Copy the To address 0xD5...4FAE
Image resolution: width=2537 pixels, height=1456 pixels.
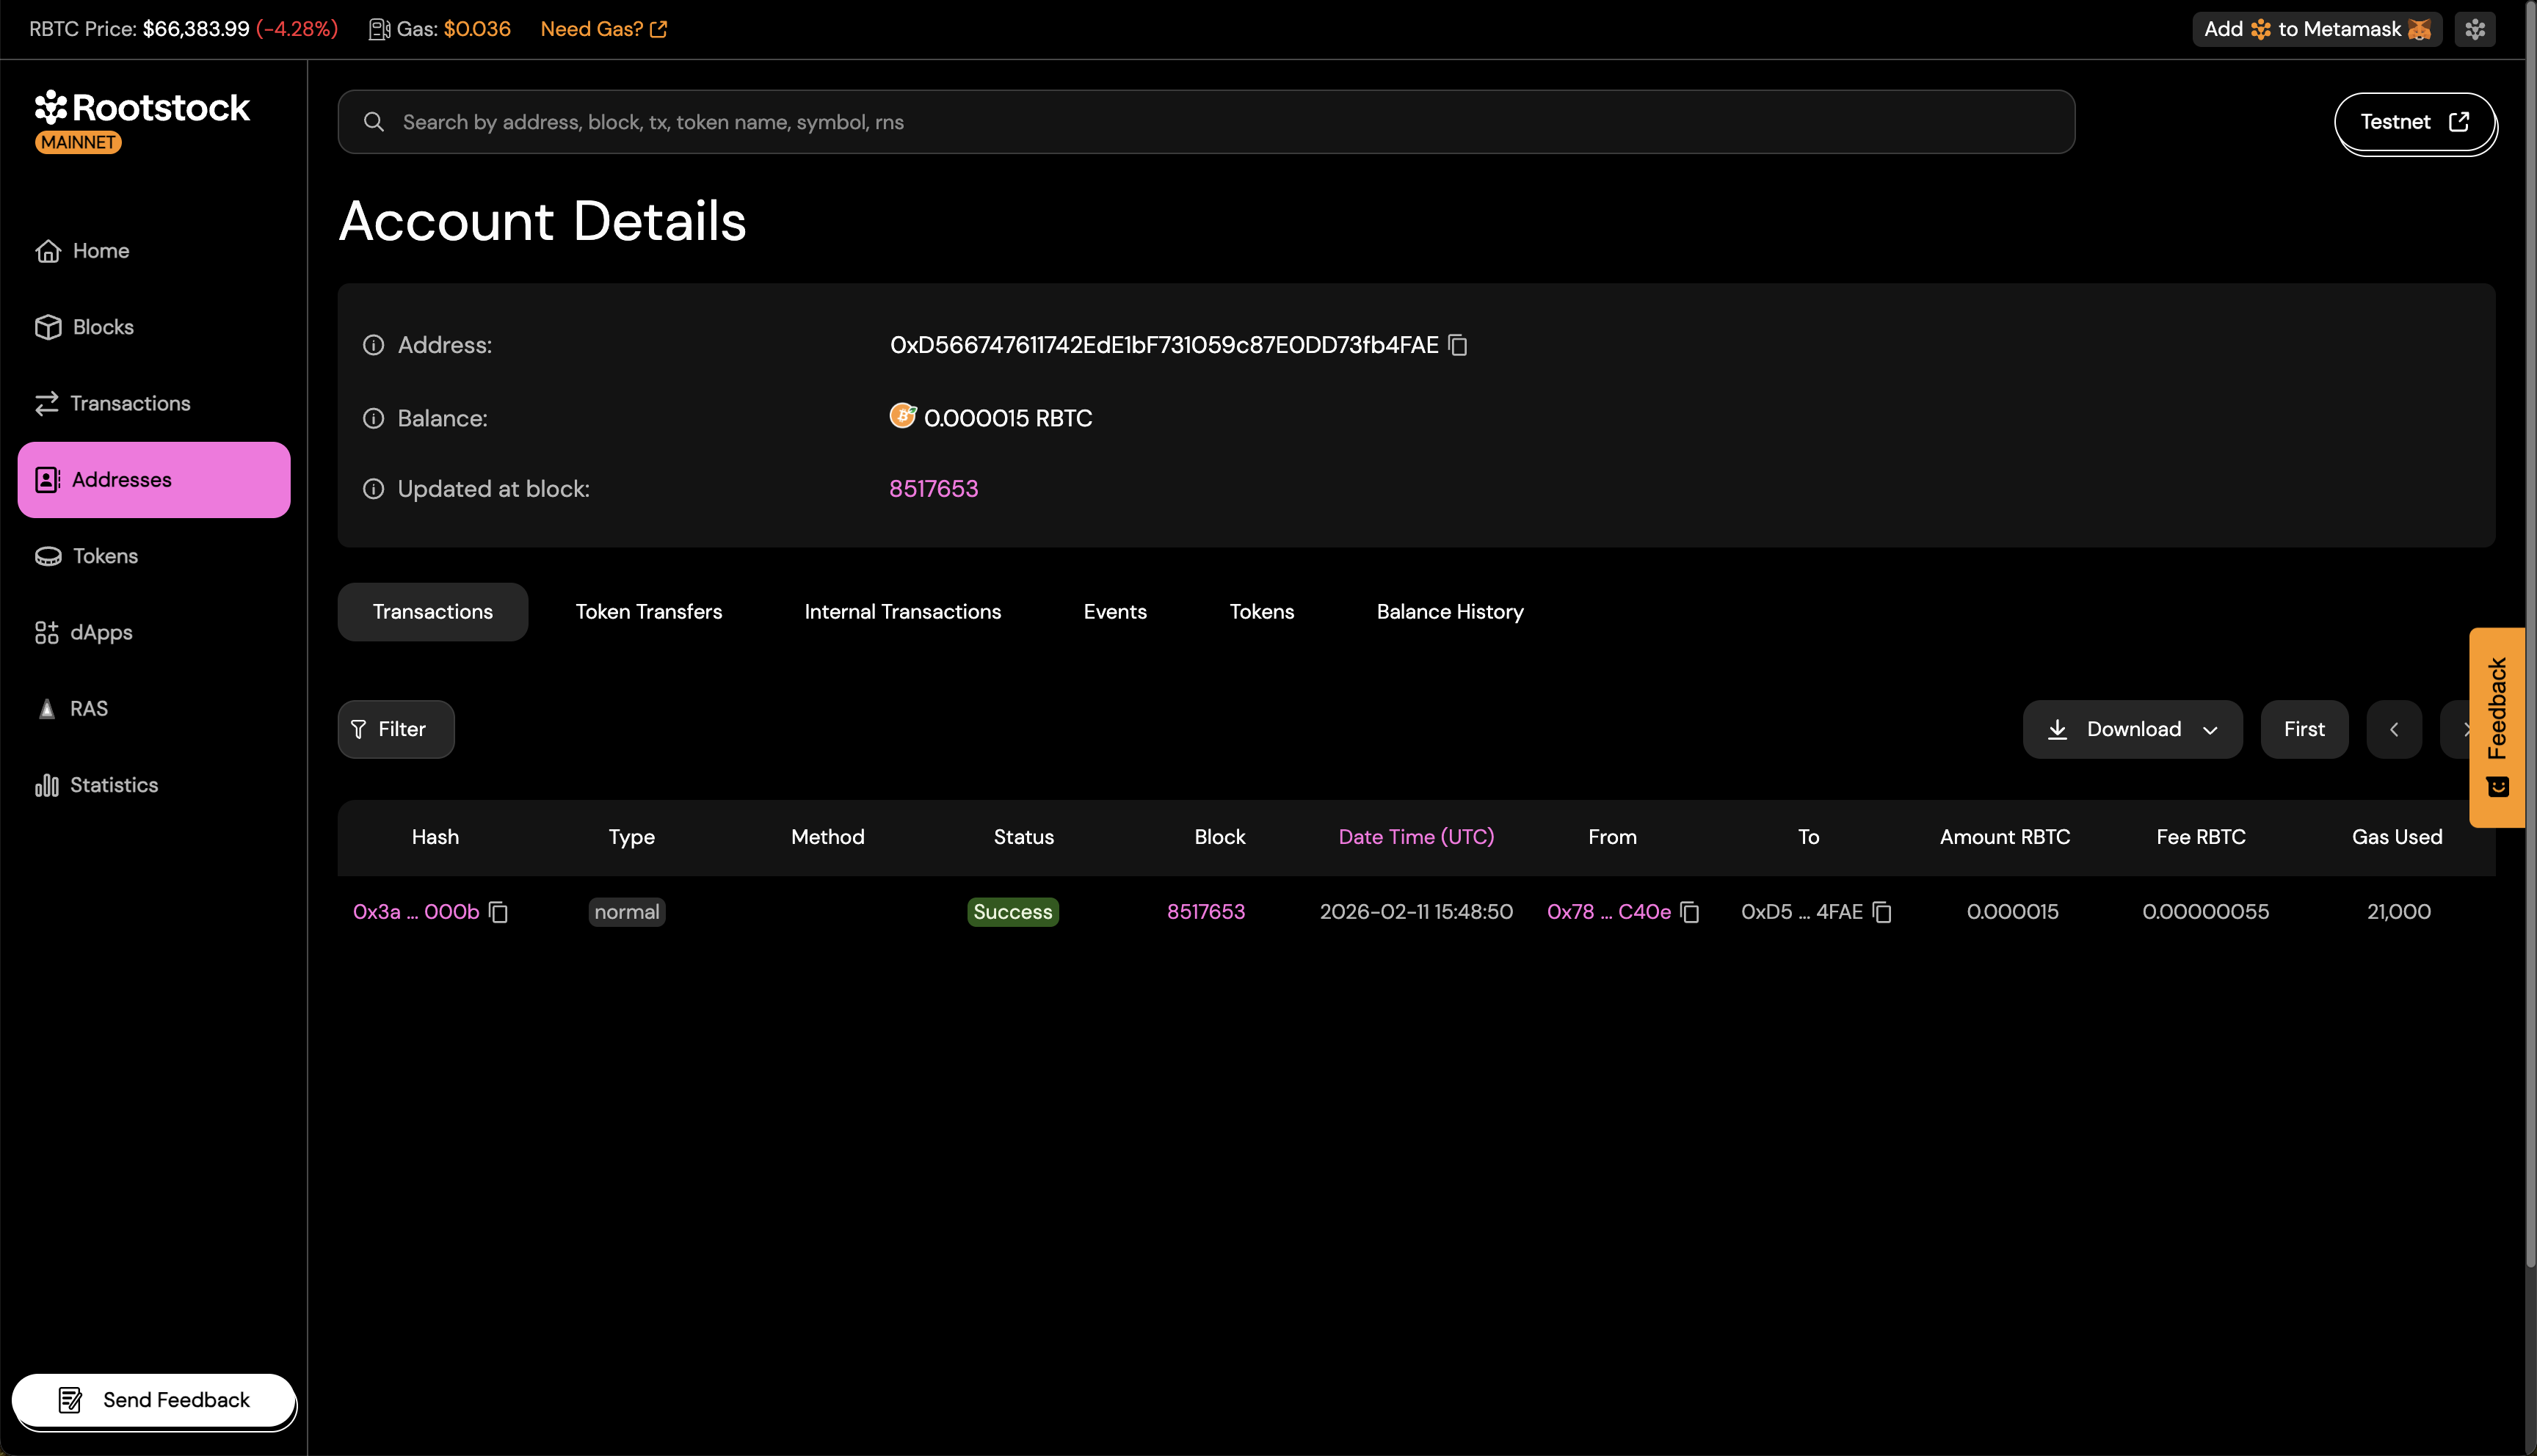(1882, 912)
